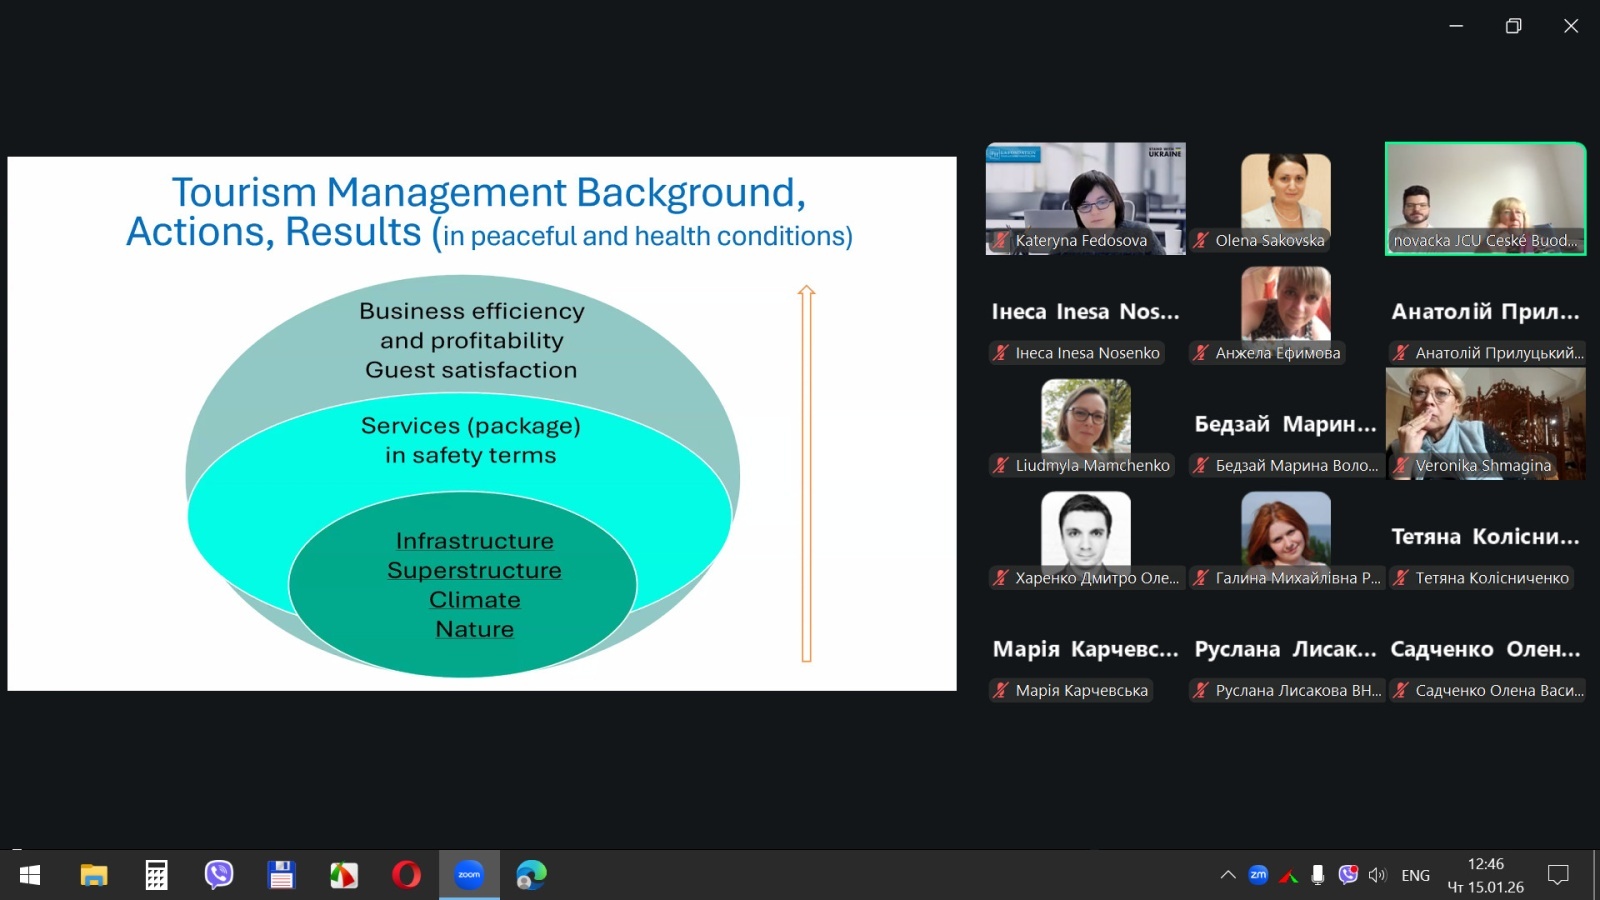Click the floppy disk save app icon
Viewport: 1600px width, 900px height.
[281, 875]
